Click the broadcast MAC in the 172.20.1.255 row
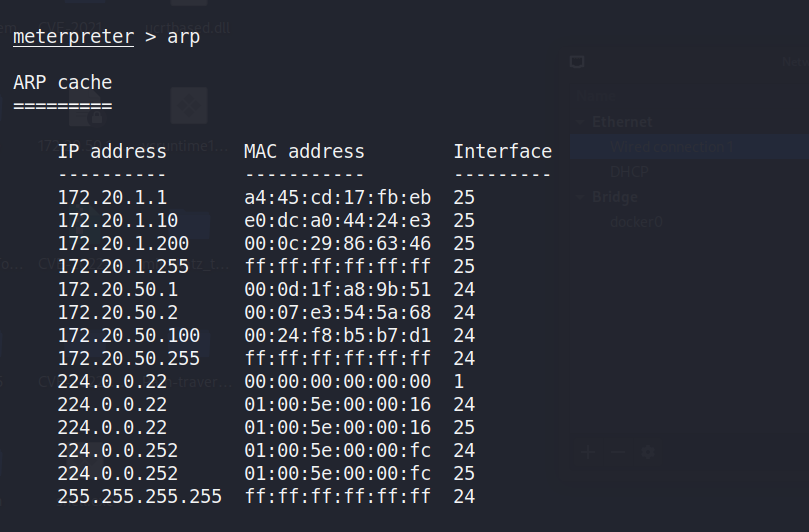The image size is (809, 532). (337, 267)
